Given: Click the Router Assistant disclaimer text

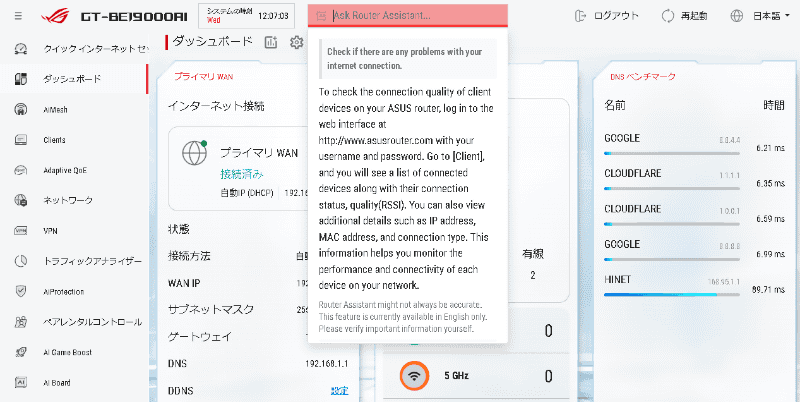Looking at the screenshot, I should (x=403, y=317).
